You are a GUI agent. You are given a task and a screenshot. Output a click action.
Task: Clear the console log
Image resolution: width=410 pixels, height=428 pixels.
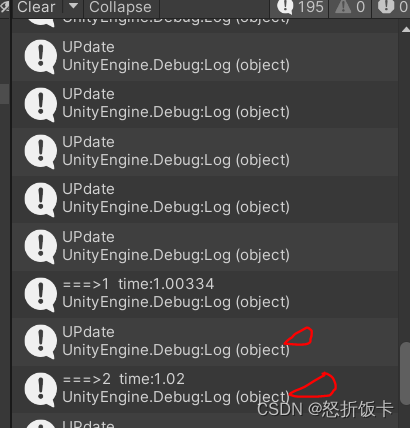[x=36, y=7]
